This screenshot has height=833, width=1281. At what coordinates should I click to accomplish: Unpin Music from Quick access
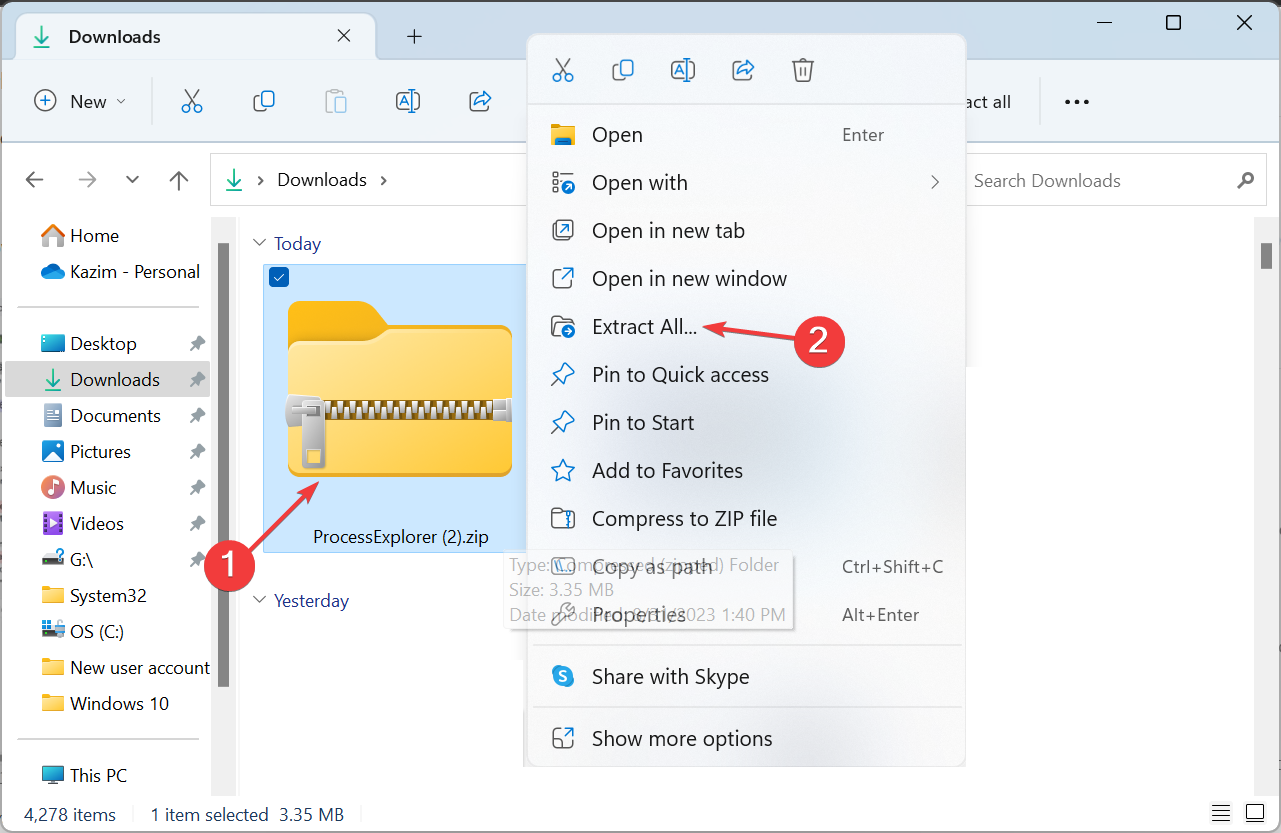[x=197, y=488]
